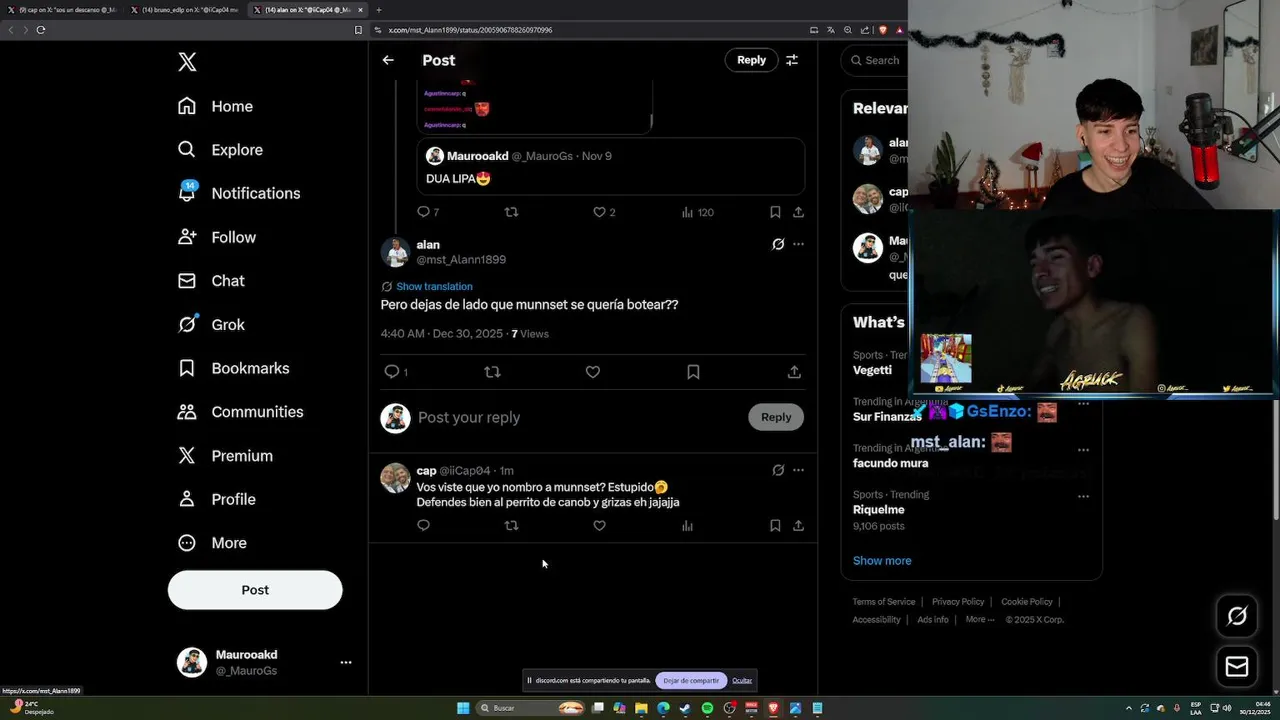Click Show more under trends

pos(882,561)
